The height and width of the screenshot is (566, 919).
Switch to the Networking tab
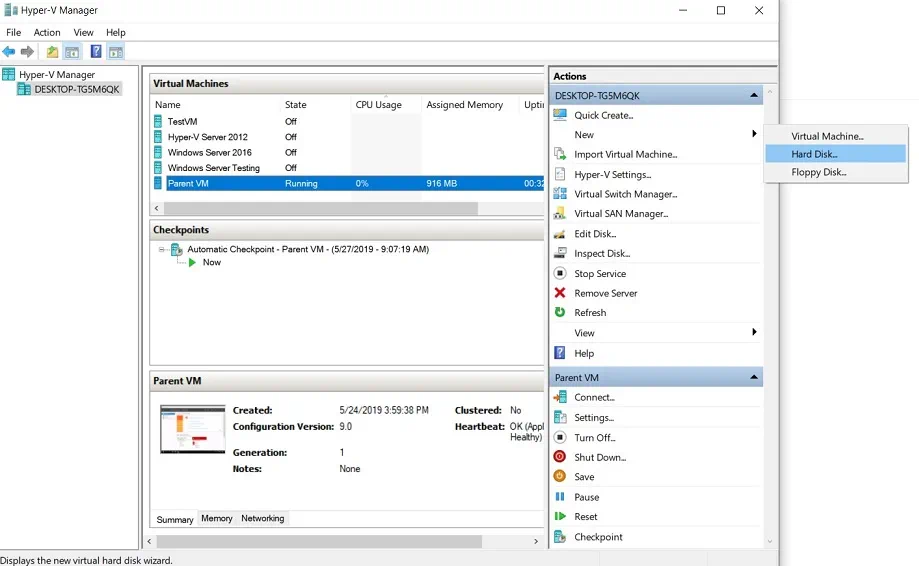pos(262,519)
